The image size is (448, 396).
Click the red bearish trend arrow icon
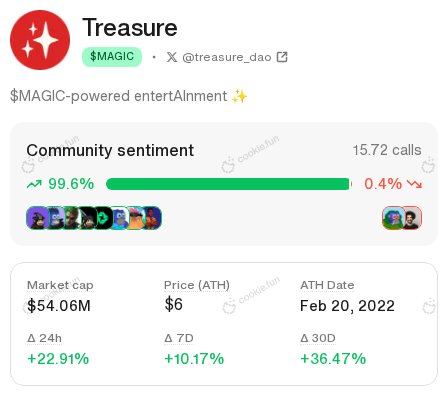414,184
